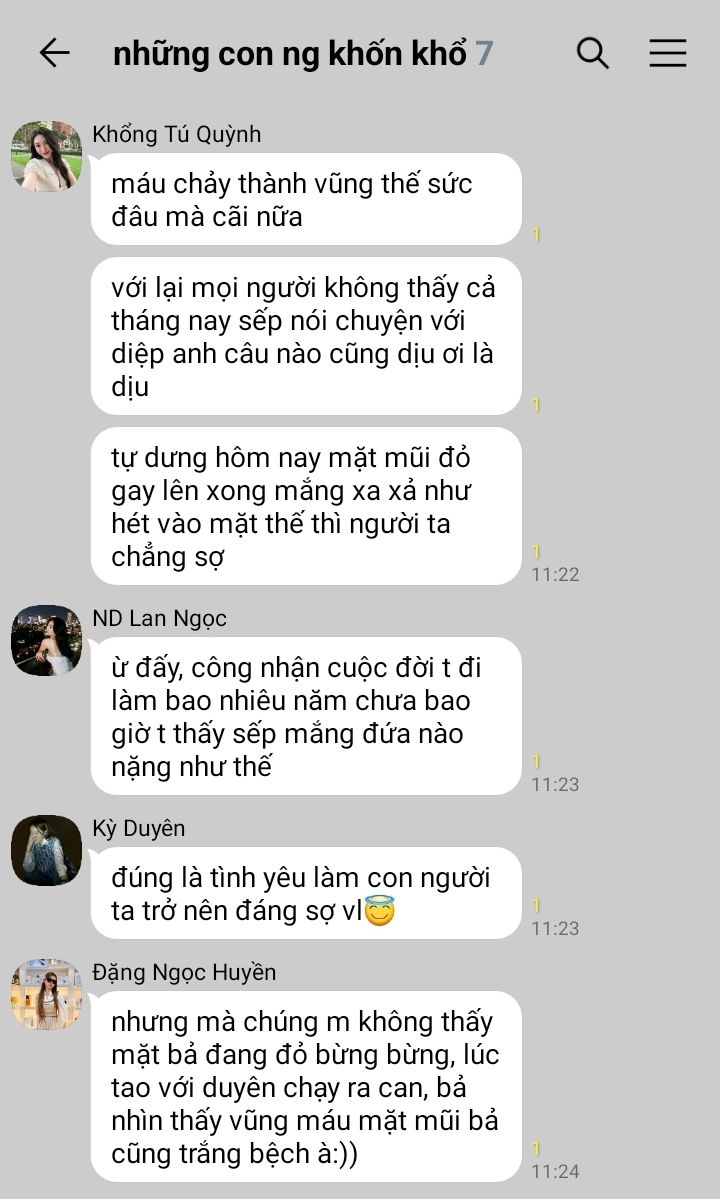Tap message starting "tự dưng hôm nay"
This screenshot has width=720, height=1199.
(306, 506)
